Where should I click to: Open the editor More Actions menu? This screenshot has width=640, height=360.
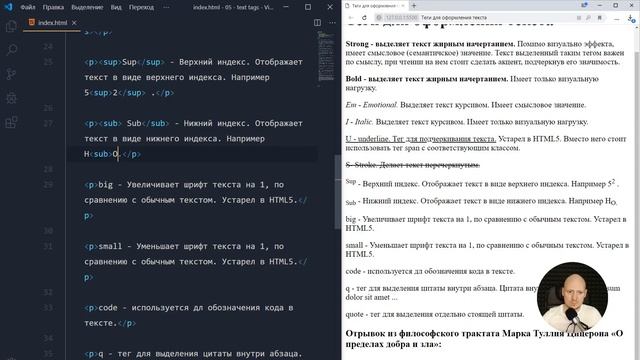pos(332,23)
